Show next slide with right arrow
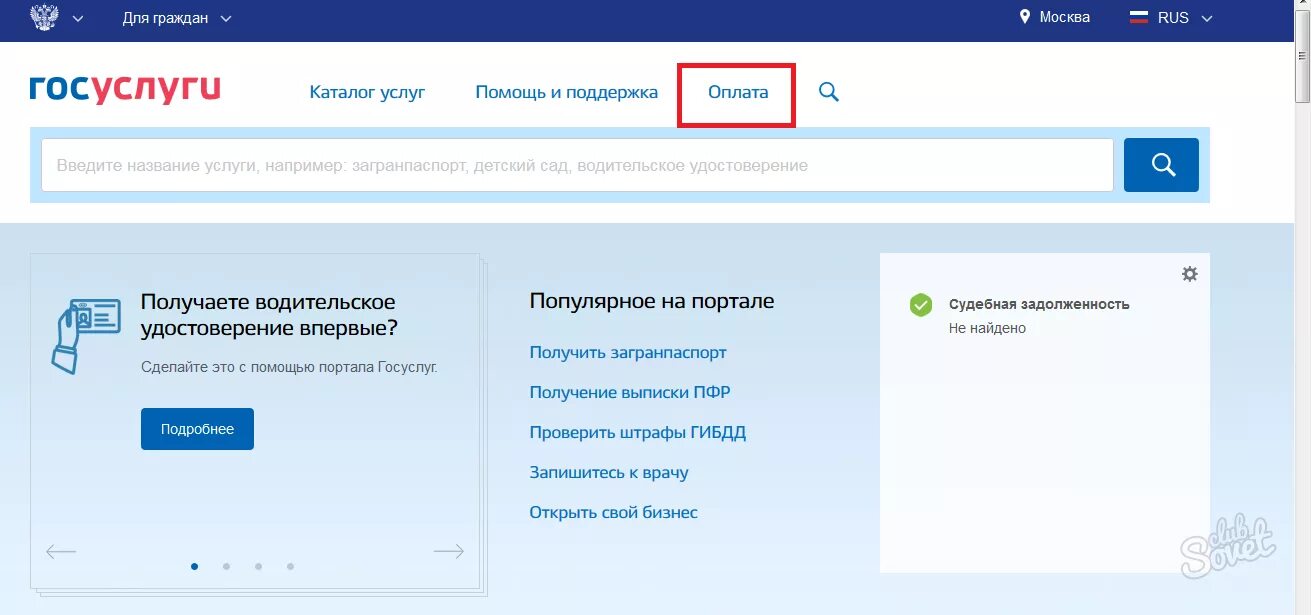This screenshot has width=1311, height=615. [448, 551]
